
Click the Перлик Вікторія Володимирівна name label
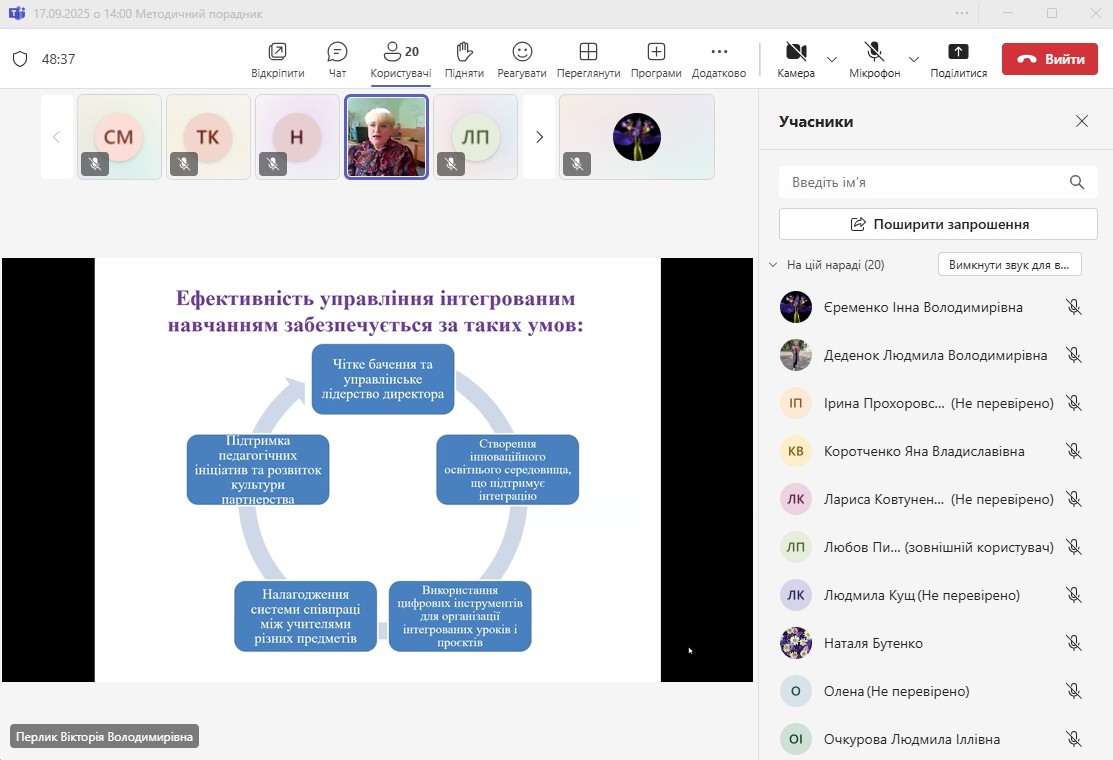point(104,737)
